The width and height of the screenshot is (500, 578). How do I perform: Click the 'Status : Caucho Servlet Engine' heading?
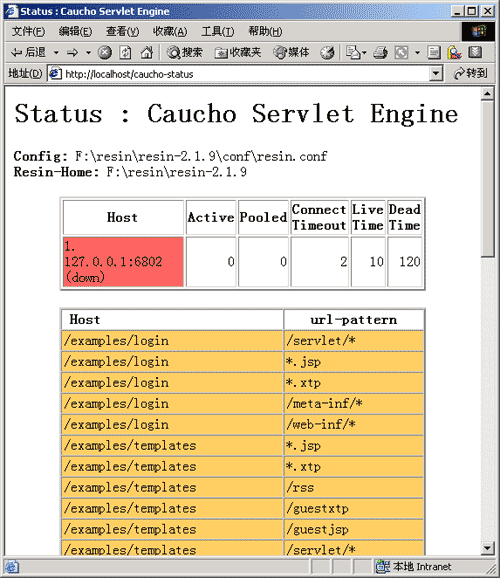click(x=236, y=113)
